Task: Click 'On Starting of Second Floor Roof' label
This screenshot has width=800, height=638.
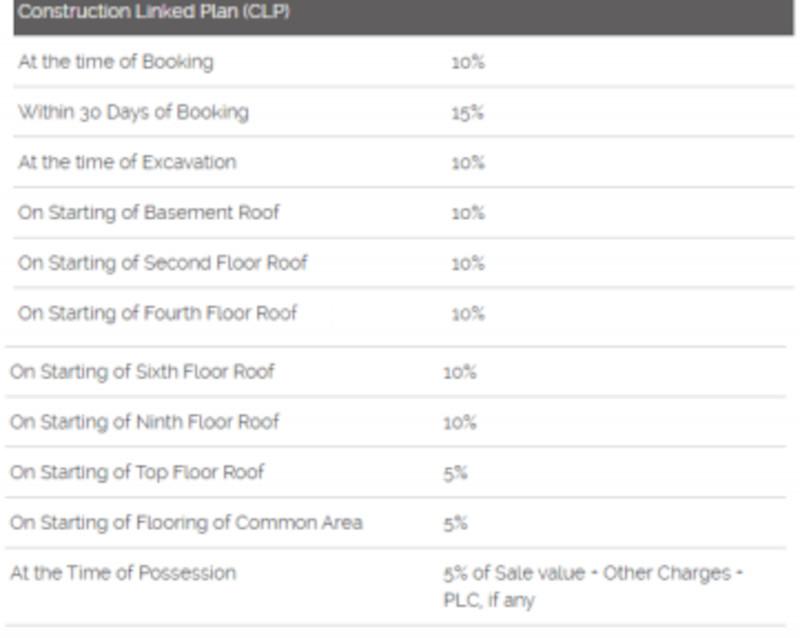Action: [x=162, y=263]
